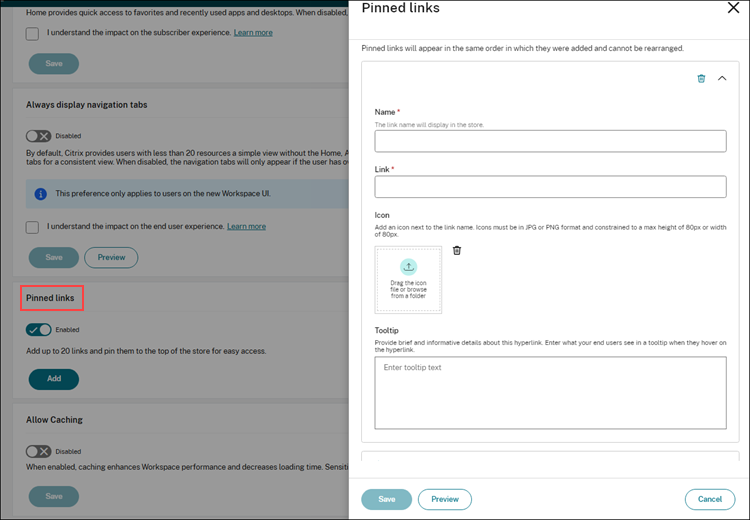The height and width of the screenshot is (520, 750).
Task: Click the upload icon in the drop zone
Action: point(408,267)
